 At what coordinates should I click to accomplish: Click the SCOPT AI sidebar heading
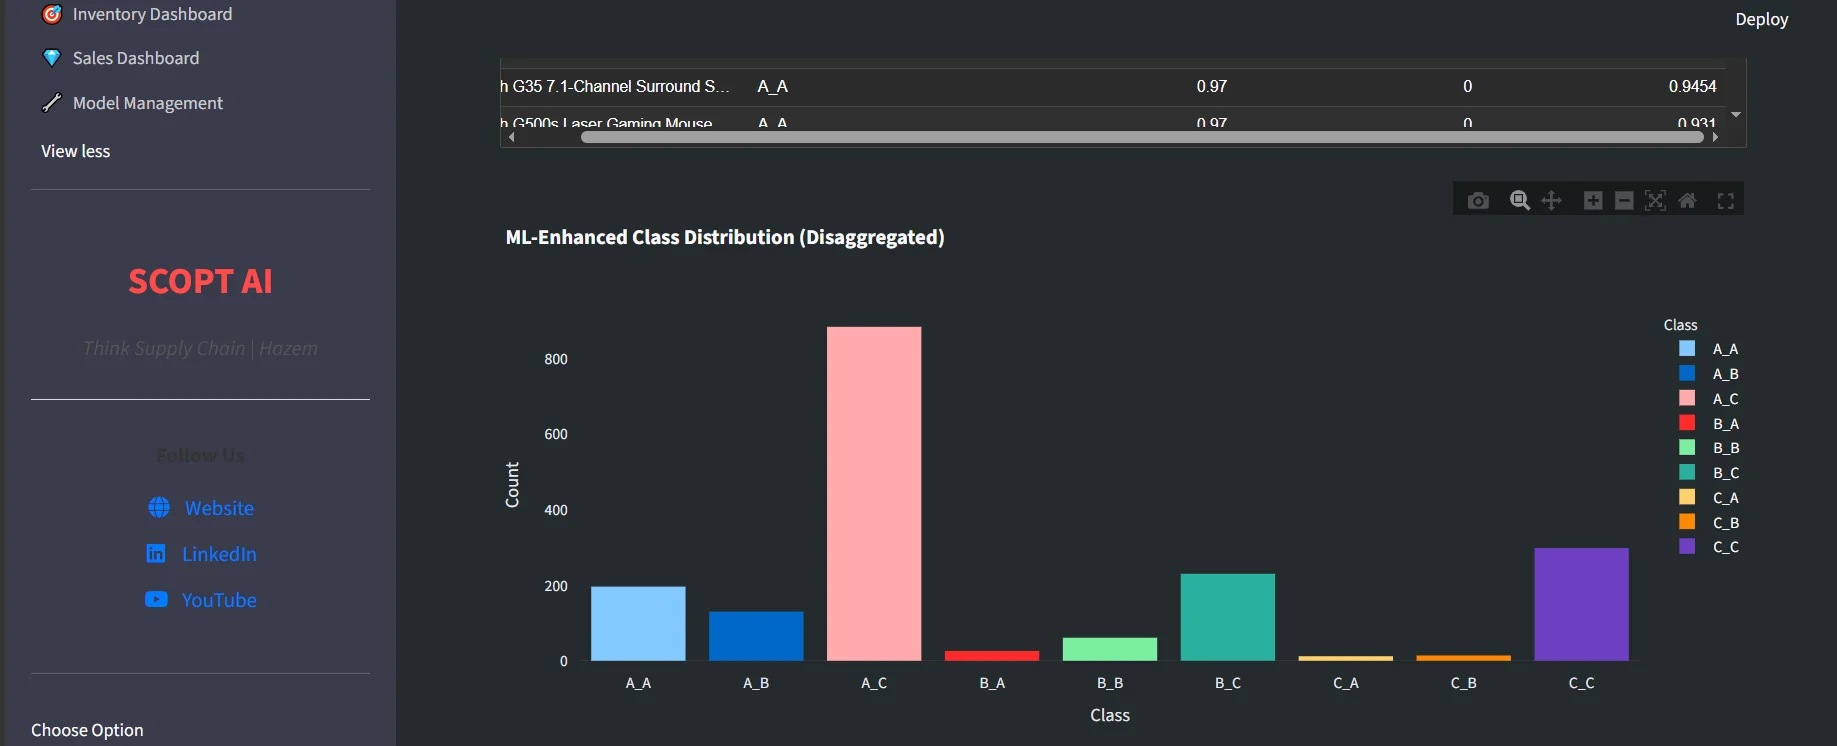(x=200, y=282)
